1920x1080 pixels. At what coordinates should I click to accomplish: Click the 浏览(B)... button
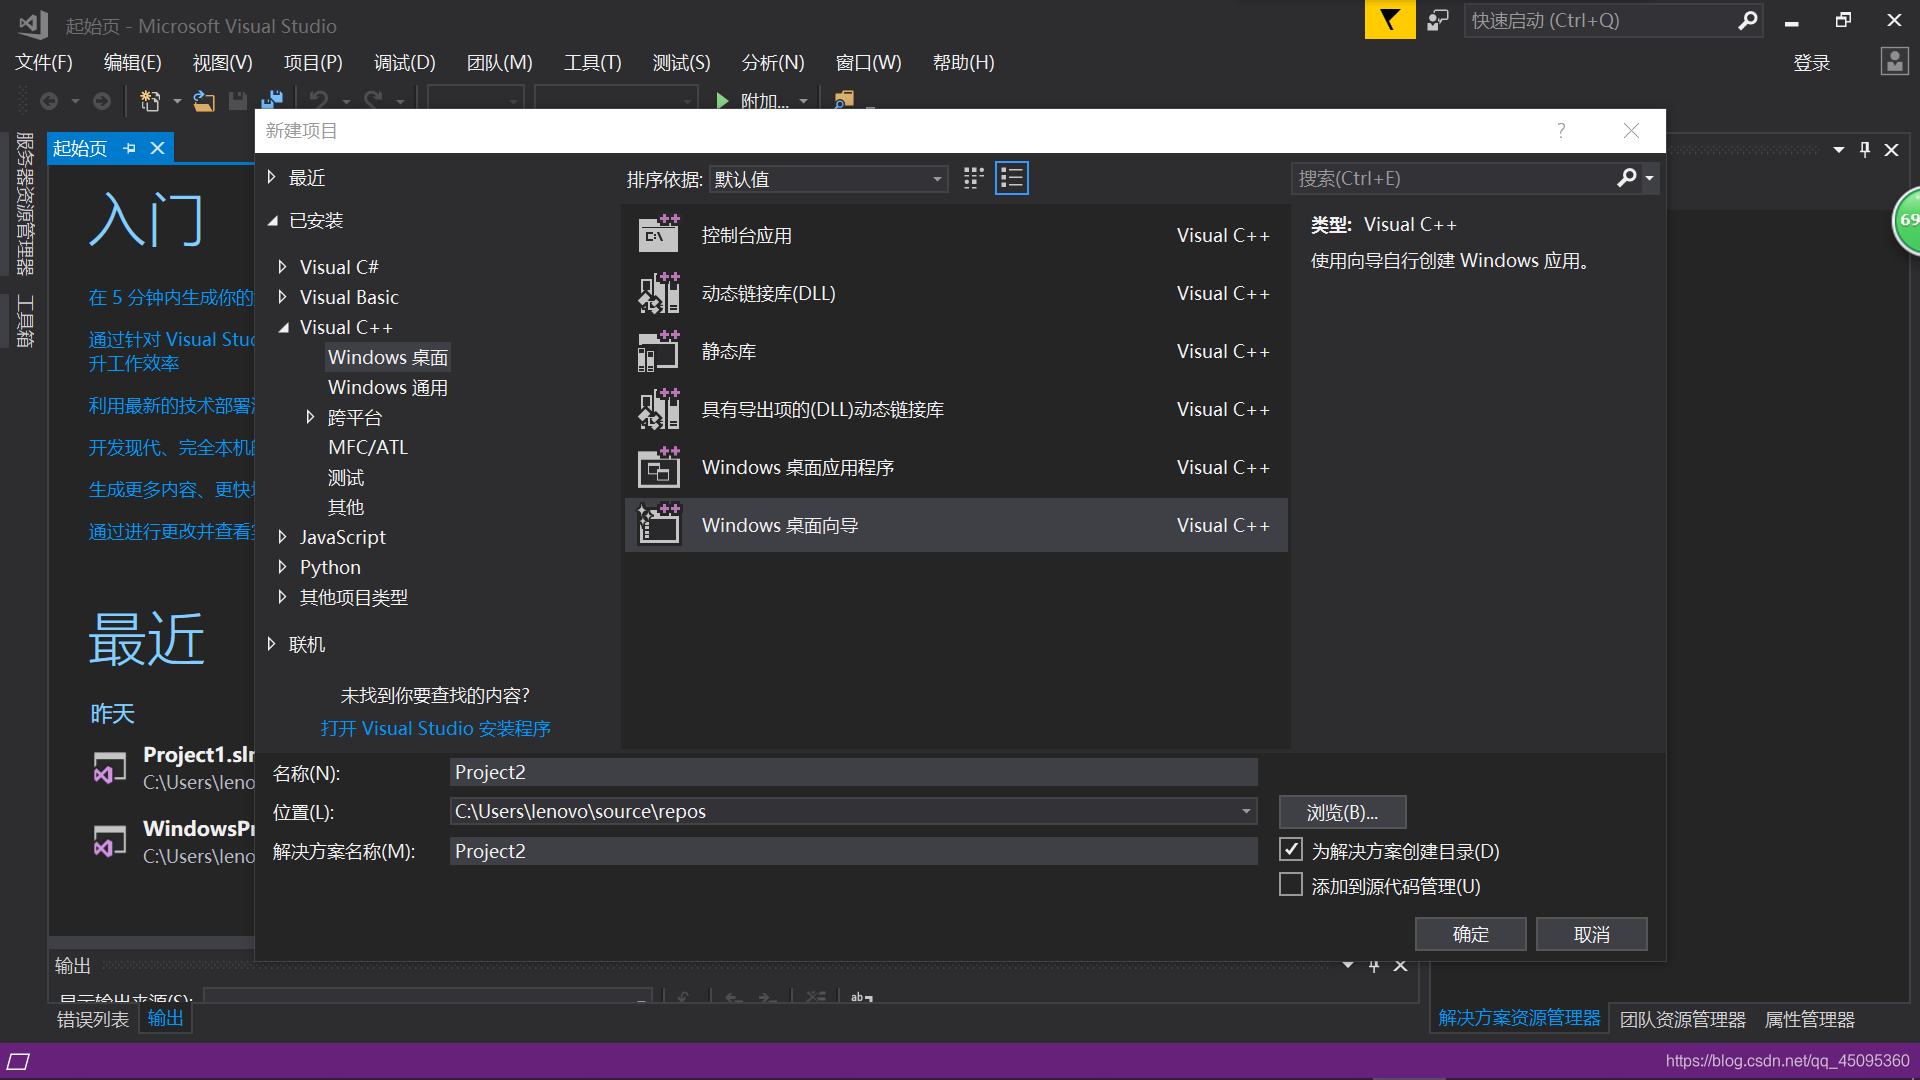pos(1343,812)
